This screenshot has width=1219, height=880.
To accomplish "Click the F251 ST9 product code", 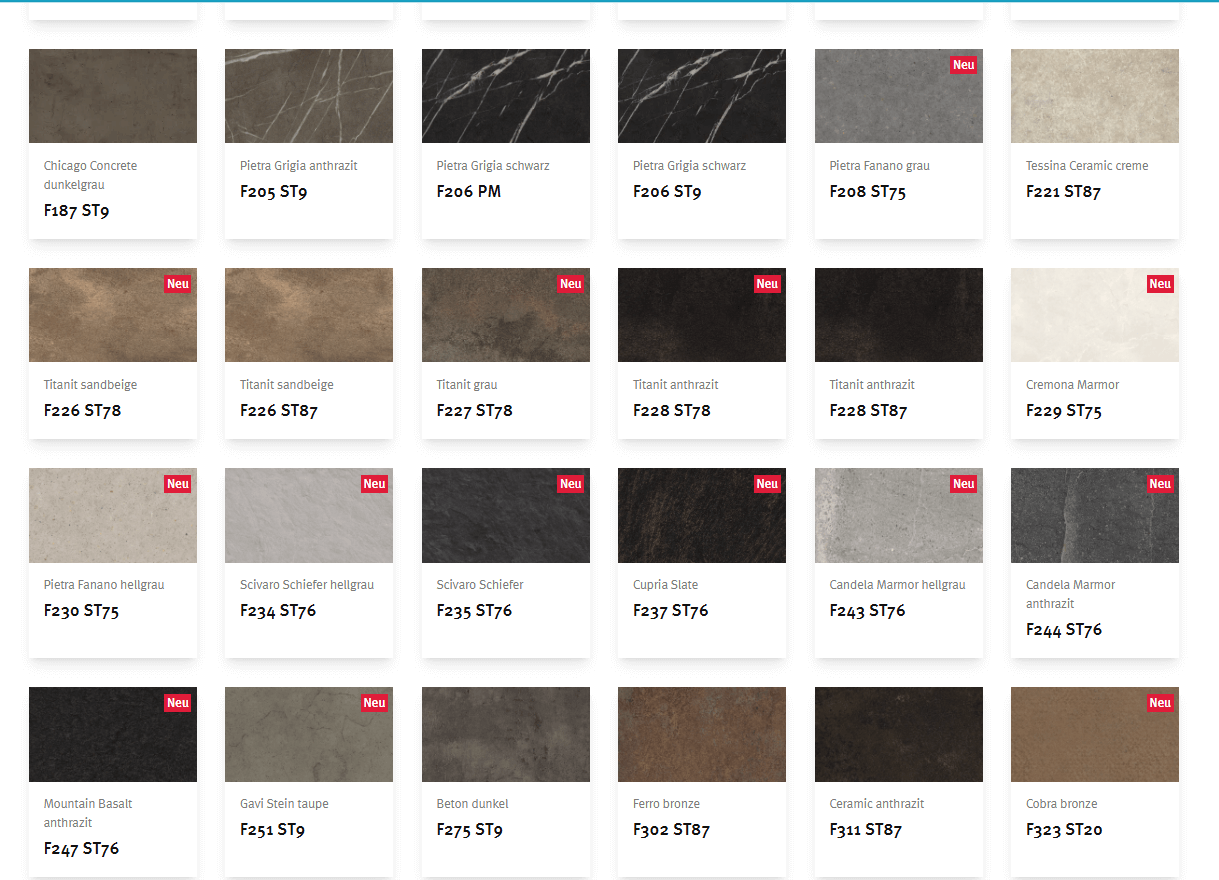I will pyautogui.click(x=273, y=830).
